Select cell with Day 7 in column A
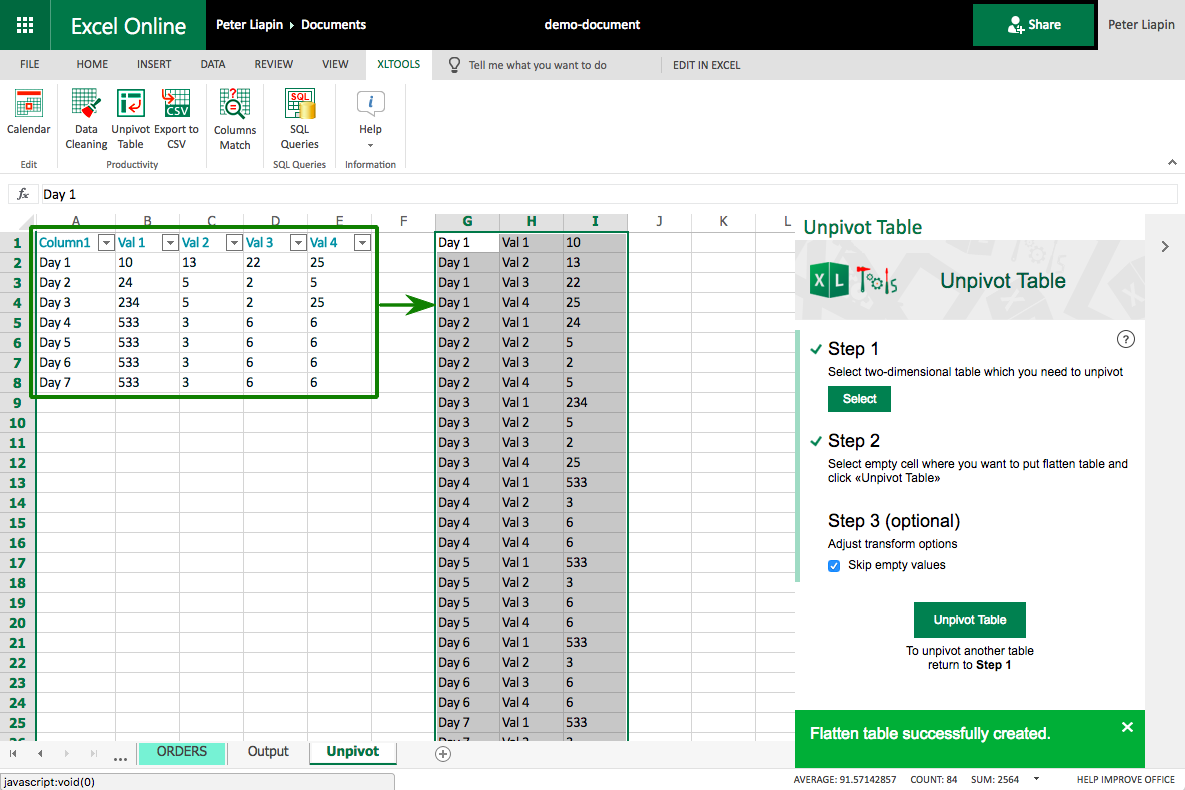Screen dimensions: 1185x790 tap(76, 383)
